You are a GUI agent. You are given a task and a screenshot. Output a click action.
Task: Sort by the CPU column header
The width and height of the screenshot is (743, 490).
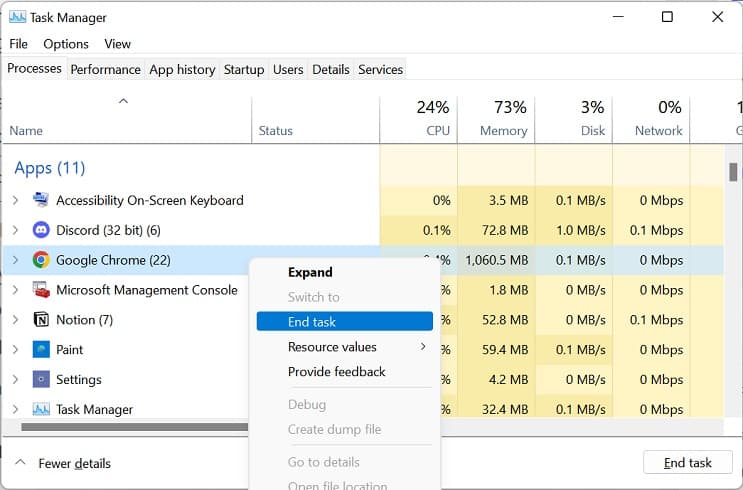[x=419, y=119]
